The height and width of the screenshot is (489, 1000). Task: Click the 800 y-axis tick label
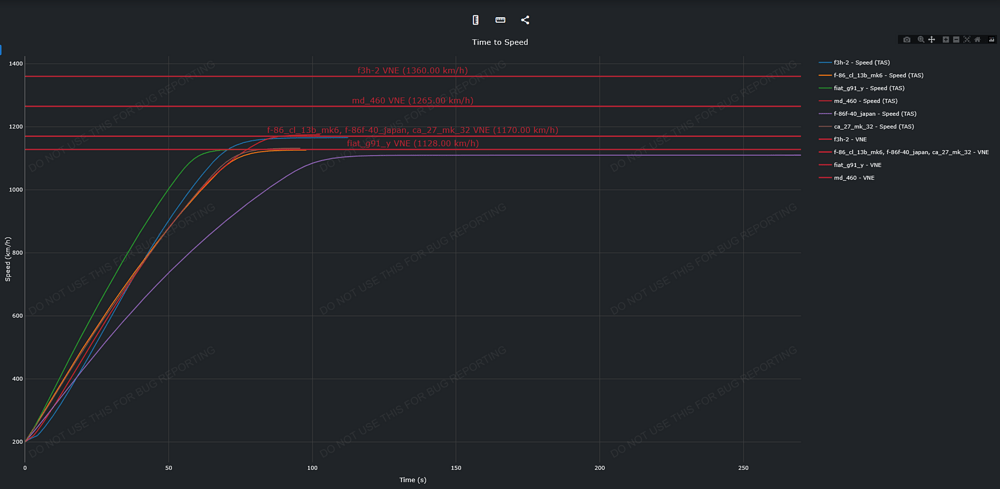17,253
